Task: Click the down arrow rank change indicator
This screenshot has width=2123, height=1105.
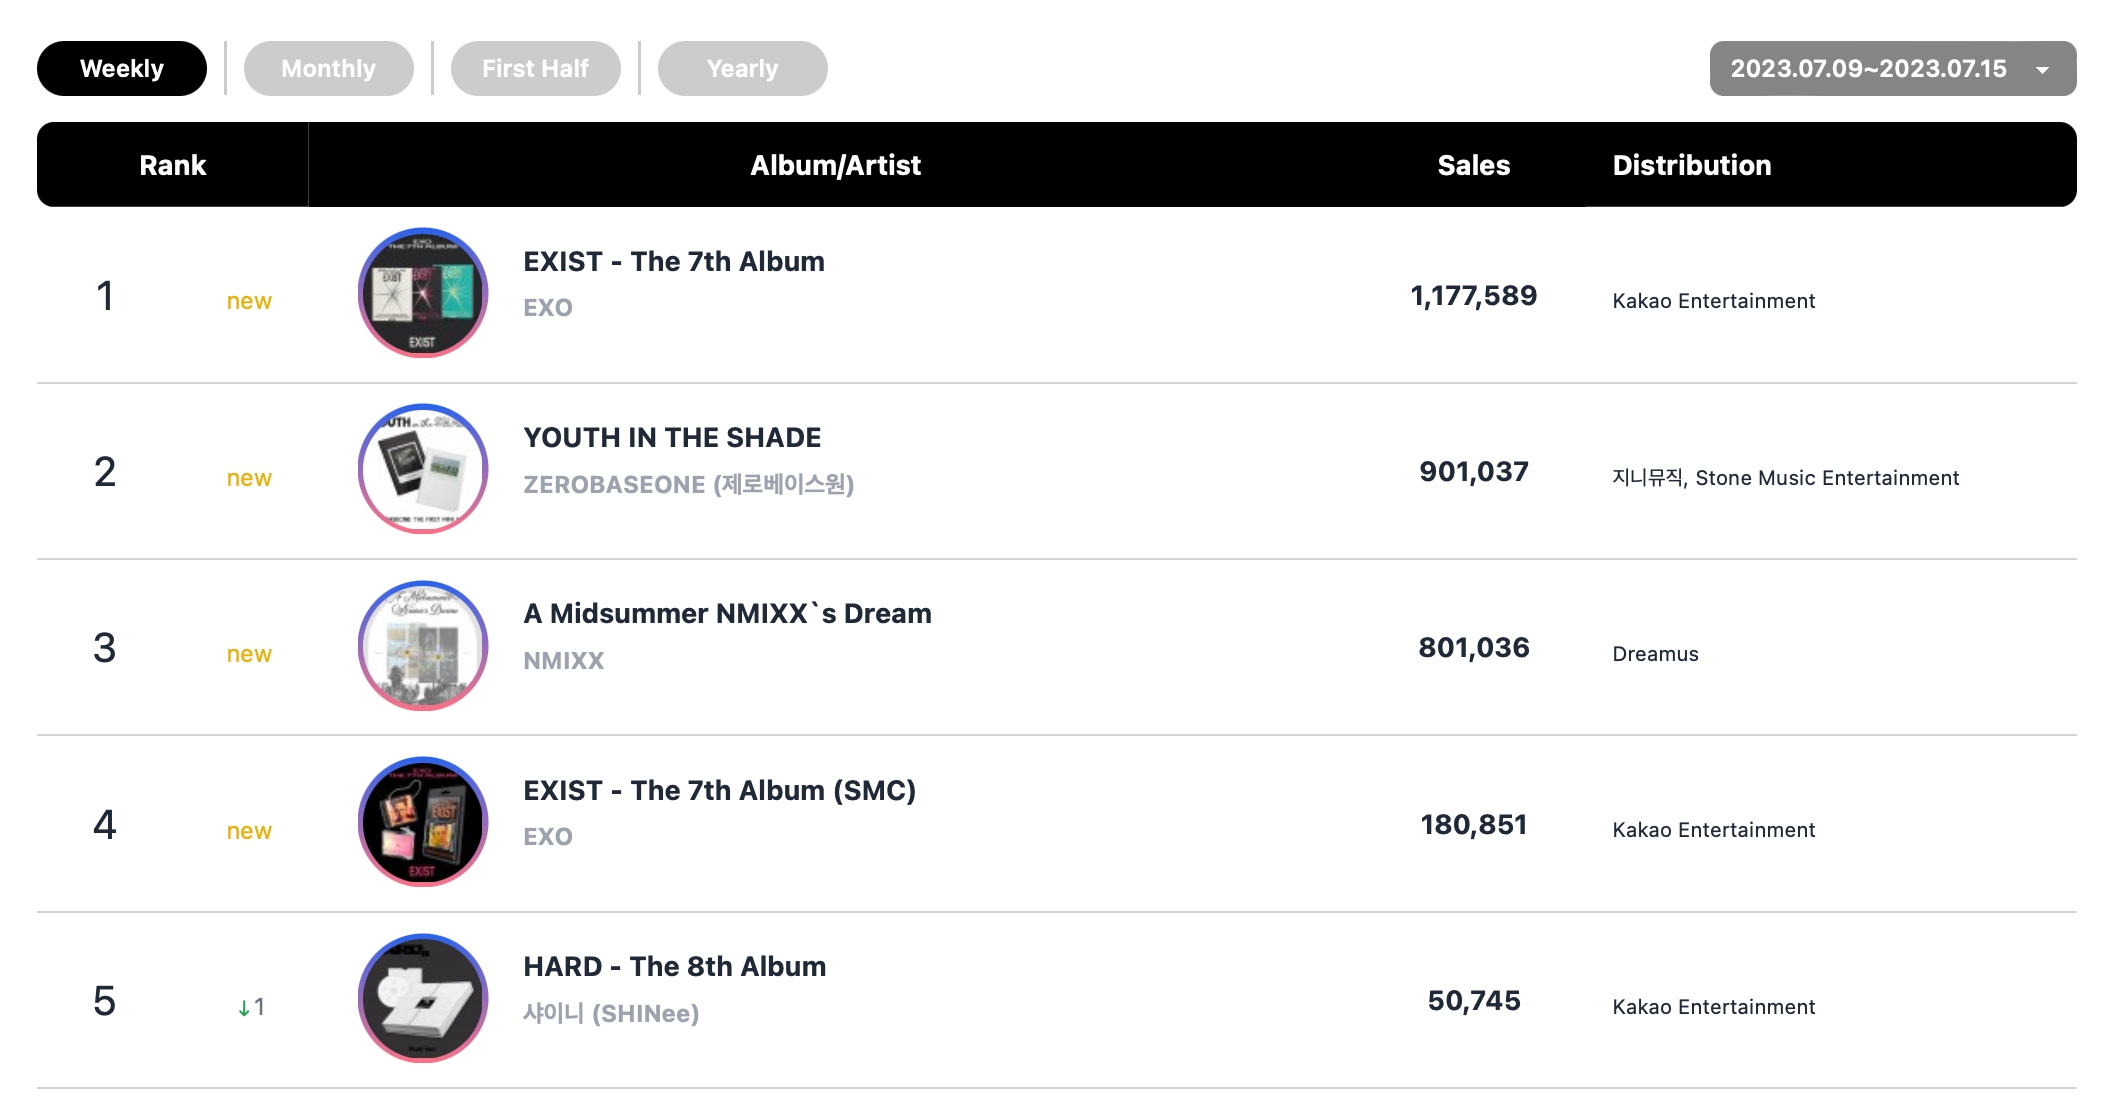Action: pyautogui.click(x=244, y=1008)
